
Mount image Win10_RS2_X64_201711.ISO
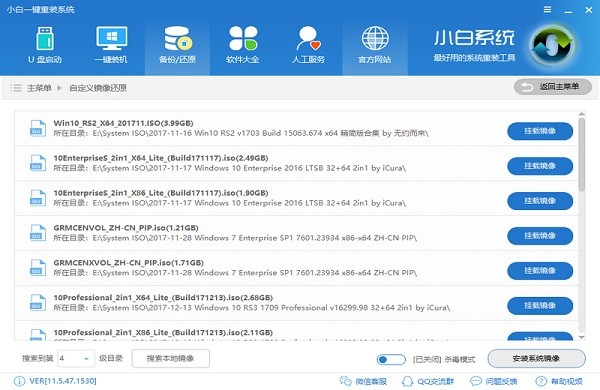540,131
